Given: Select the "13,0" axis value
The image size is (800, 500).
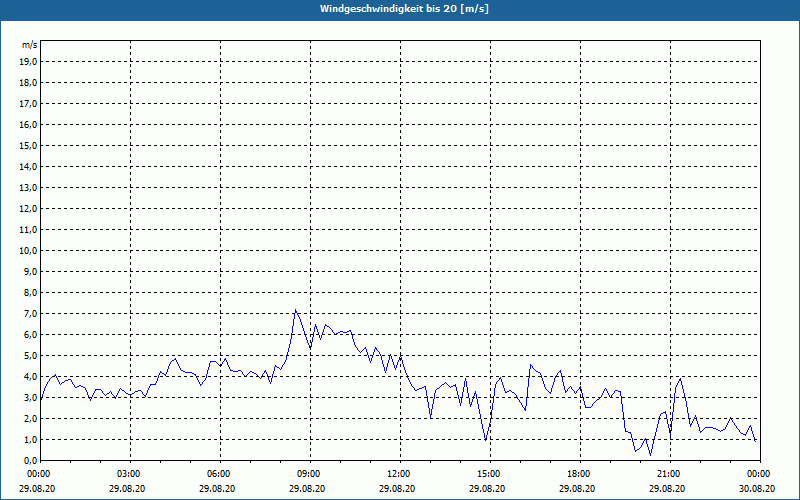Looking at the screenshot, I should [29, 188].
